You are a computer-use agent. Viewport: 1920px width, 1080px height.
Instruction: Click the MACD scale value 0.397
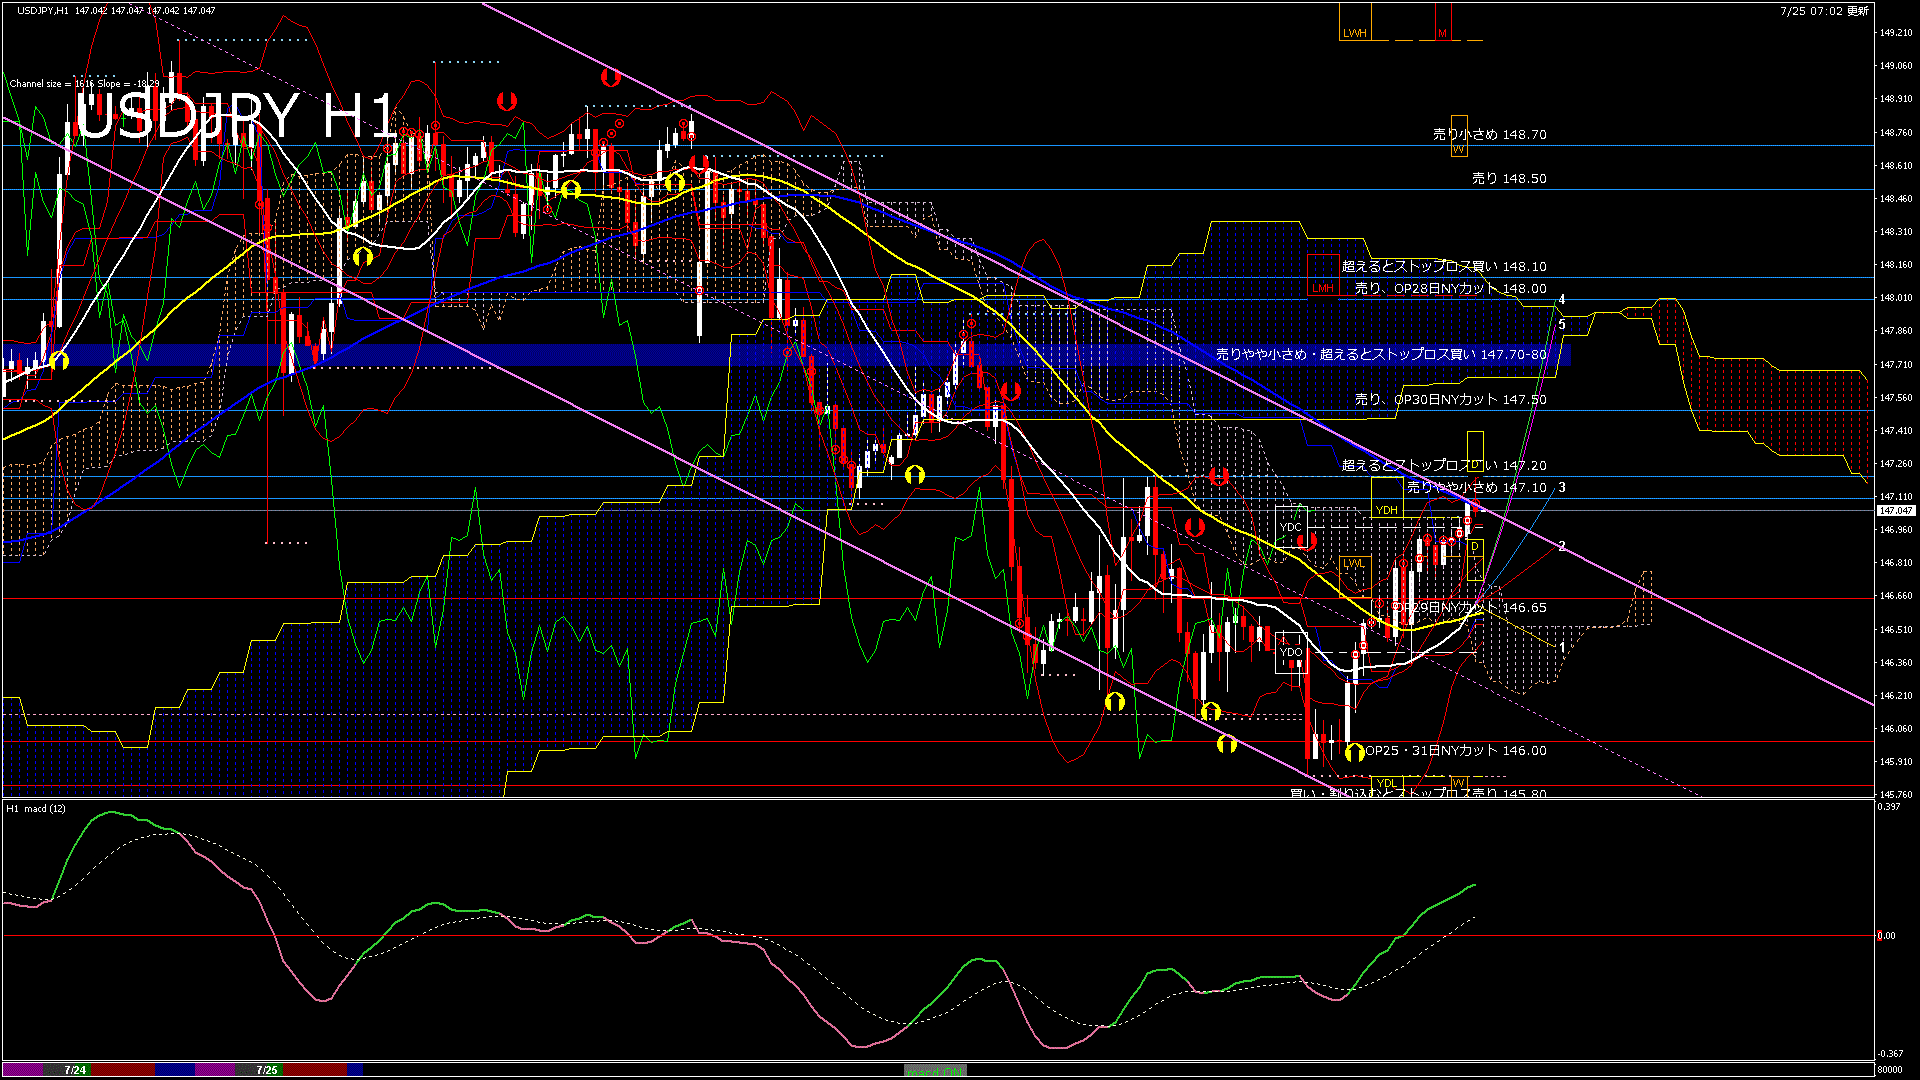1889,806
